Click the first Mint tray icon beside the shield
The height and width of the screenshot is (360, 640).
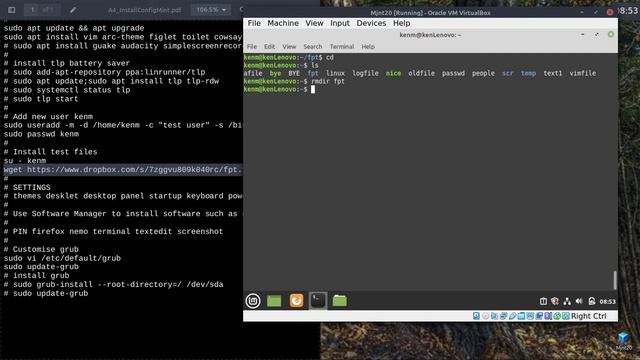click(x=543, y=301)
